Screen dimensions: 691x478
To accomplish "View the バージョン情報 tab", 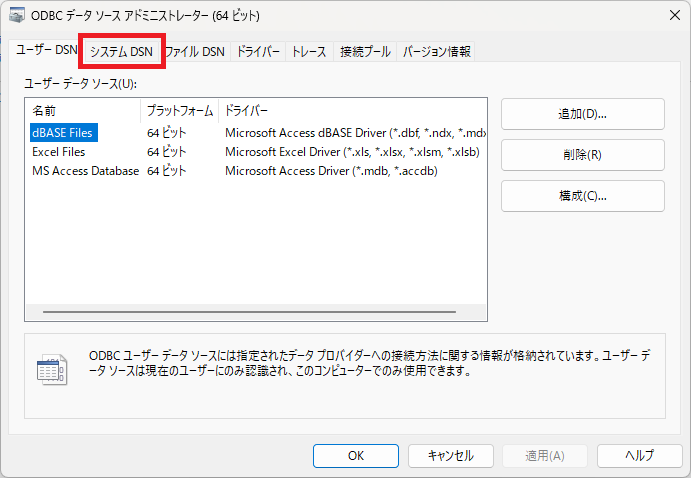I will coord(436,52).
